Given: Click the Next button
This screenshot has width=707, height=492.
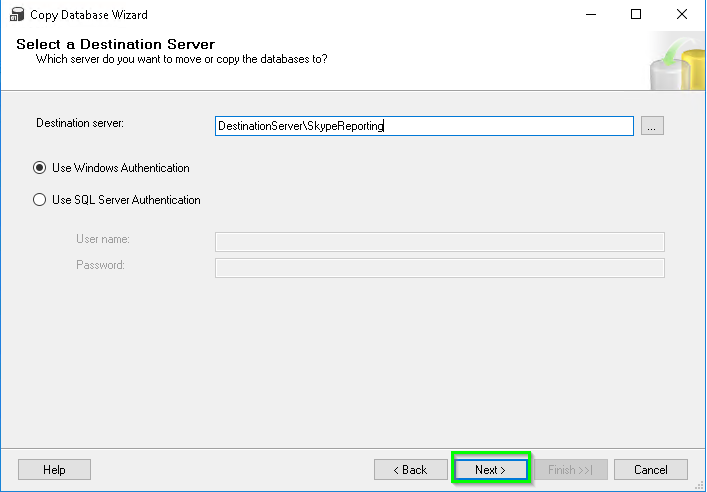Looking at the screenshot, I should click(x=491, y=469).
